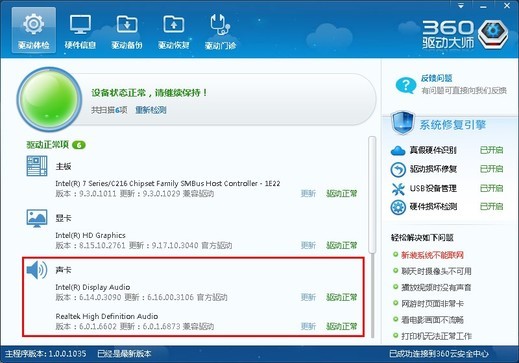Open 播放视频时没有声音 help link

[x=436, y=288]
